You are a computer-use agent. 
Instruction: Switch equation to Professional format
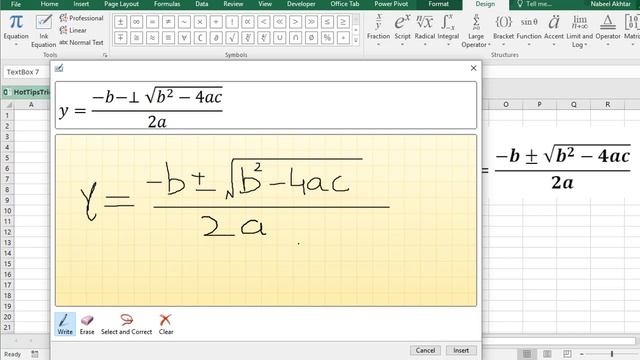81,18
